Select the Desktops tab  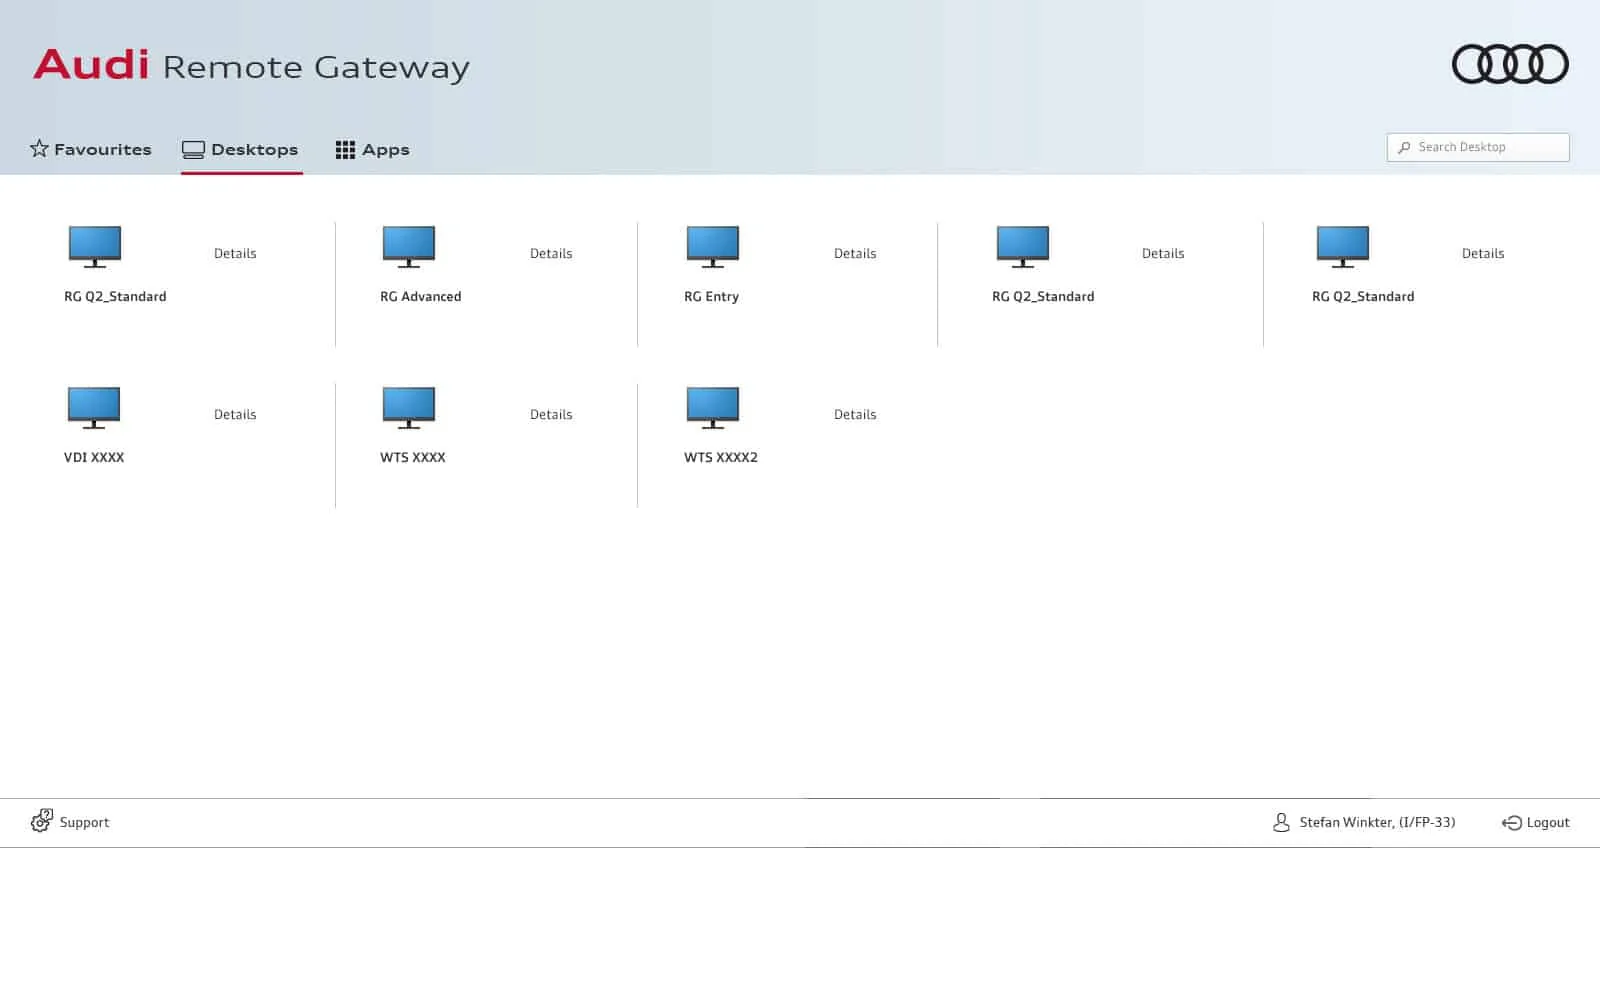(x=240, y=149)
